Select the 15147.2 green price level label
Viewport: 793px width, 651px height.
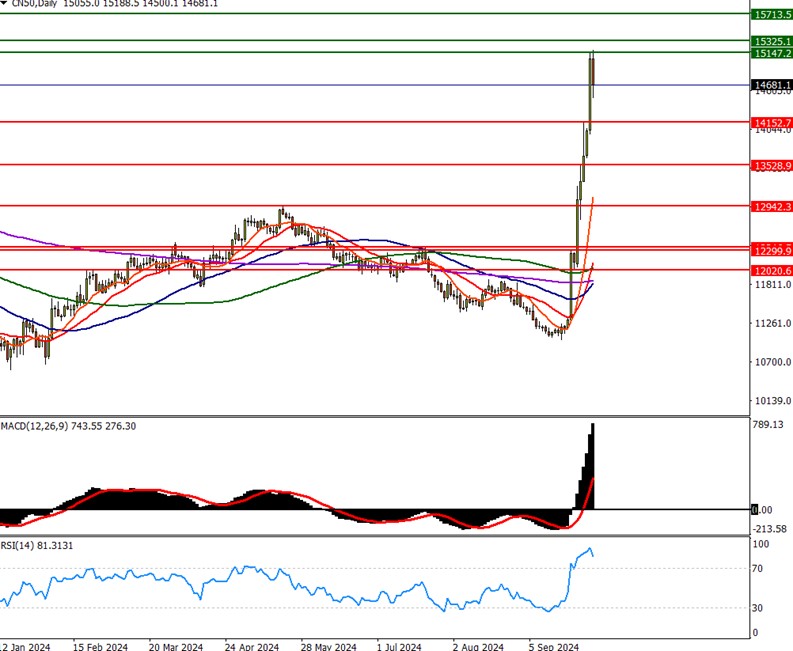coord(770,53)
